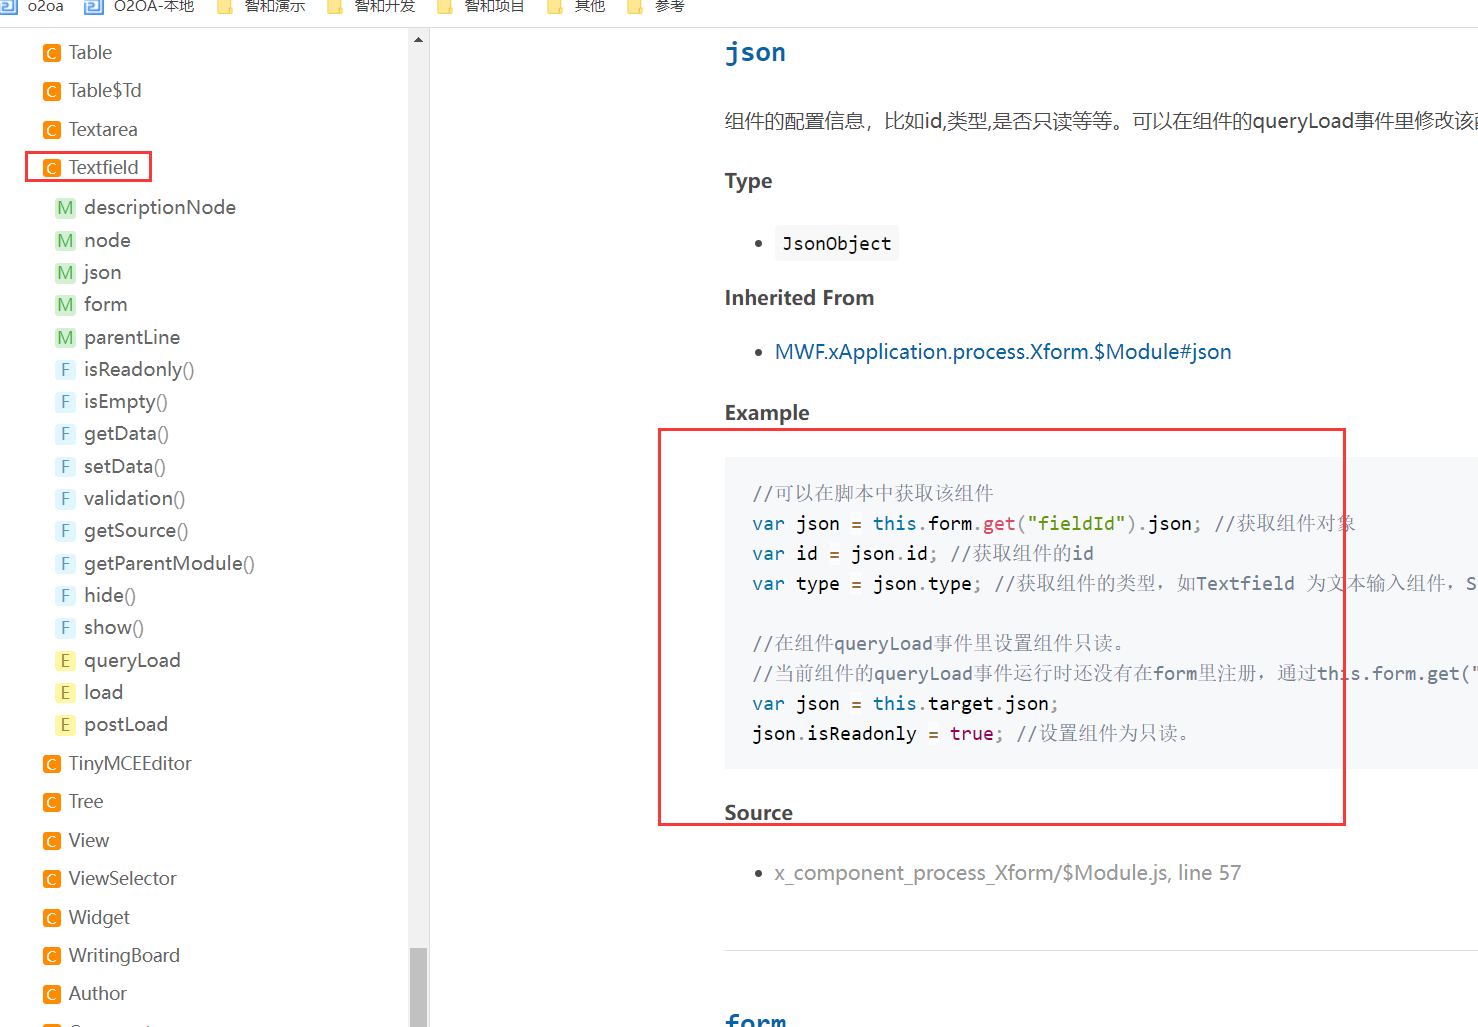
Task: Click the sidebar scrollbar thumb
Action: coord(418,986)
